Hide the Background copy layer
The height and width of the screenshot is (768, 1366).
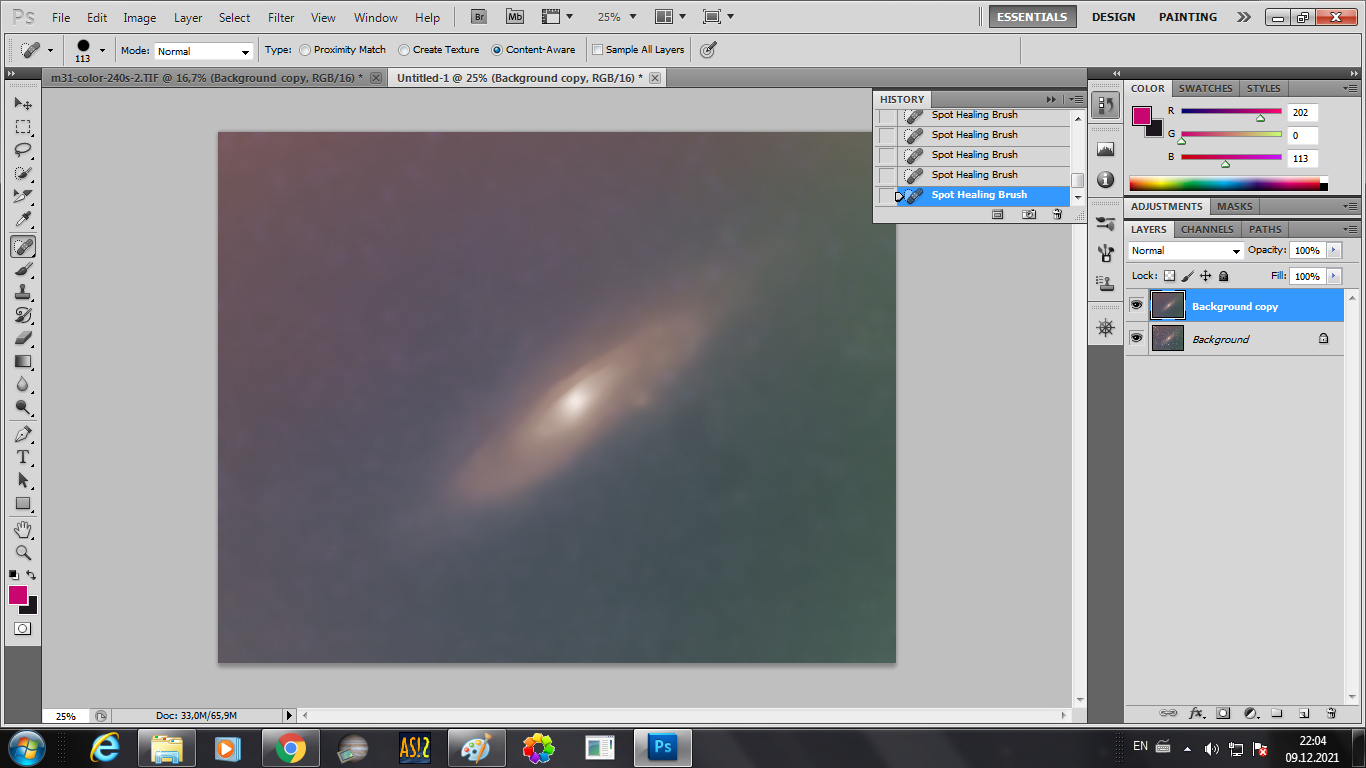click(1136, 306)
